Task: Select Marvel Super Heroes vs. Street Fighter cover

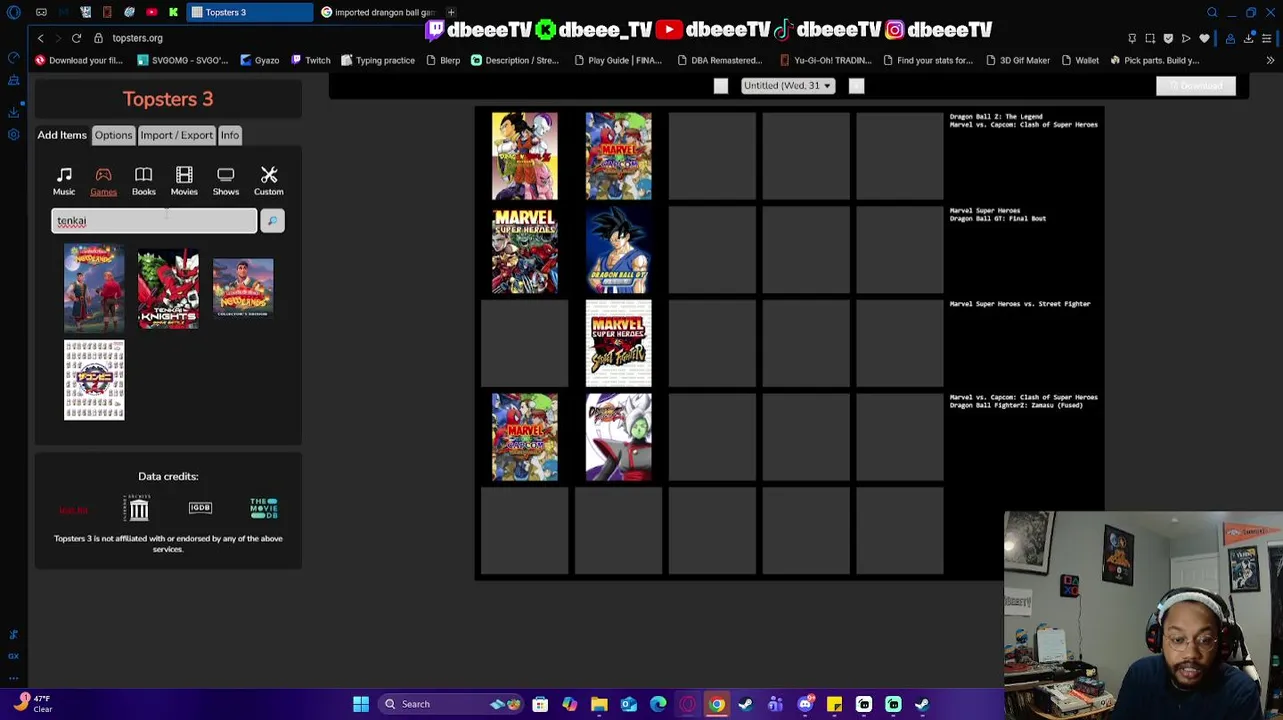Action: click(x=618, y=343)
